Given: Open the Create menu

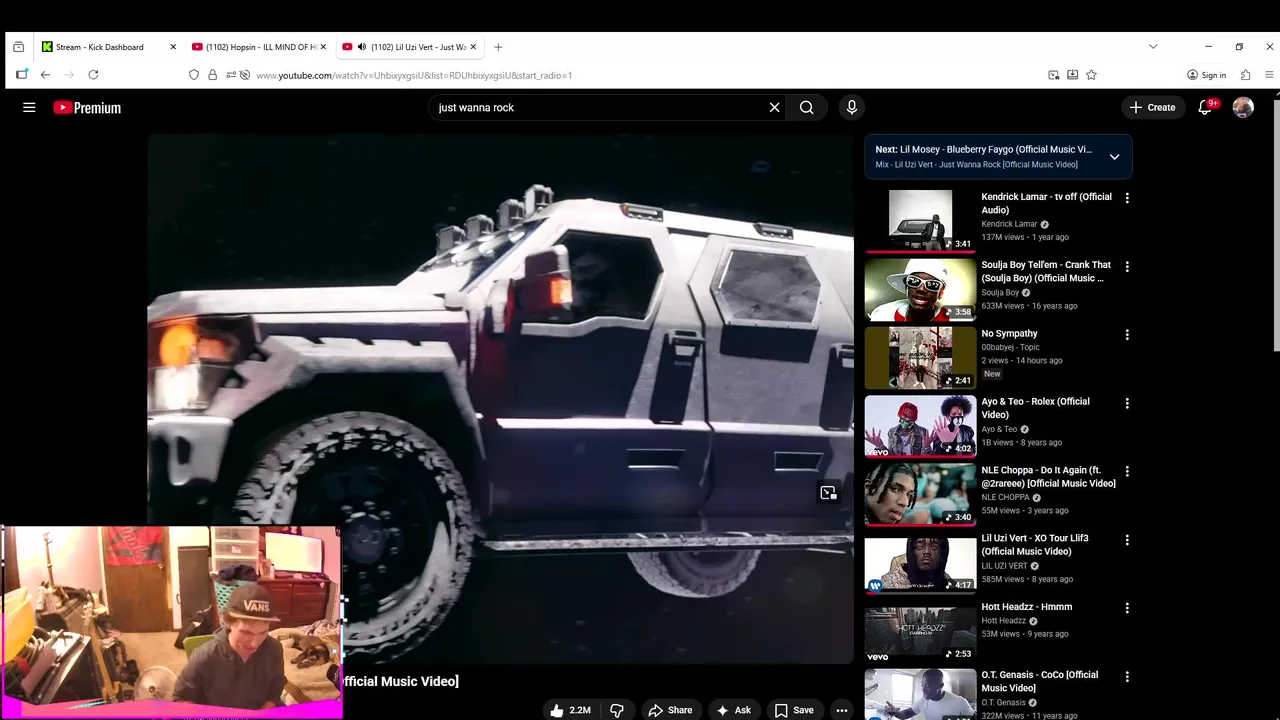Looking at the screenshot, I should (x=1152, y=107).
